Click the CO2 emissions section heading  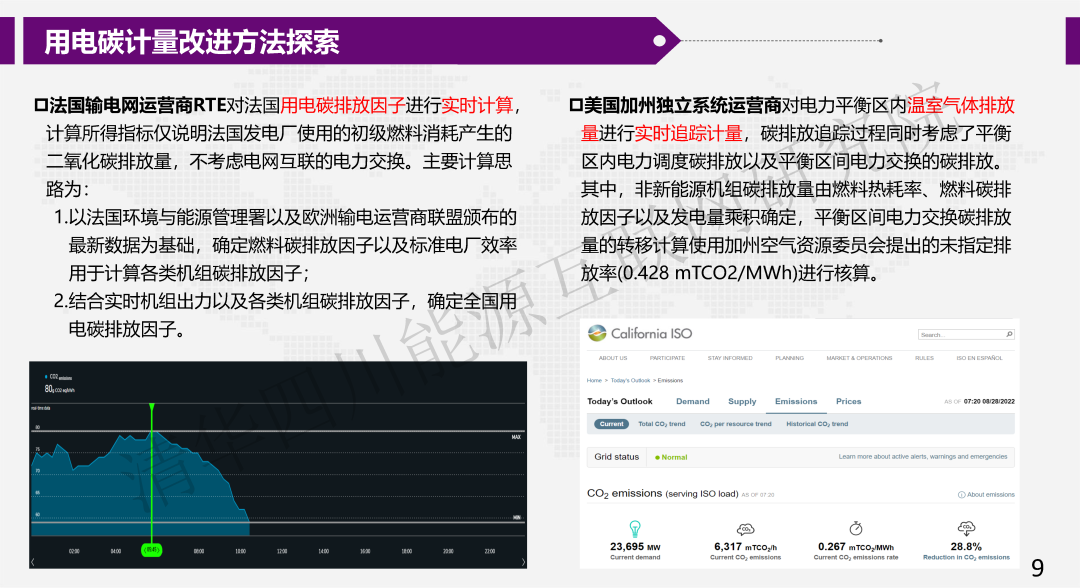[663, 494]
